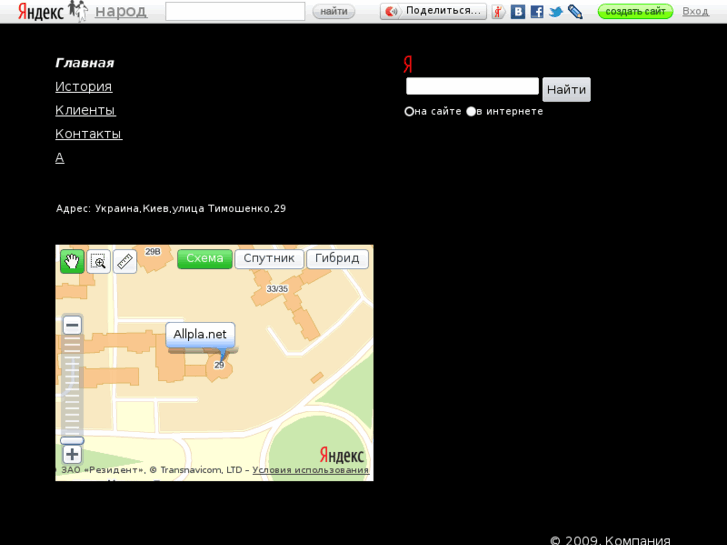Select the magnifier zoom-area tool
Image resolution: width=727 pixels, height=545 pixels.
click(98, 262)
